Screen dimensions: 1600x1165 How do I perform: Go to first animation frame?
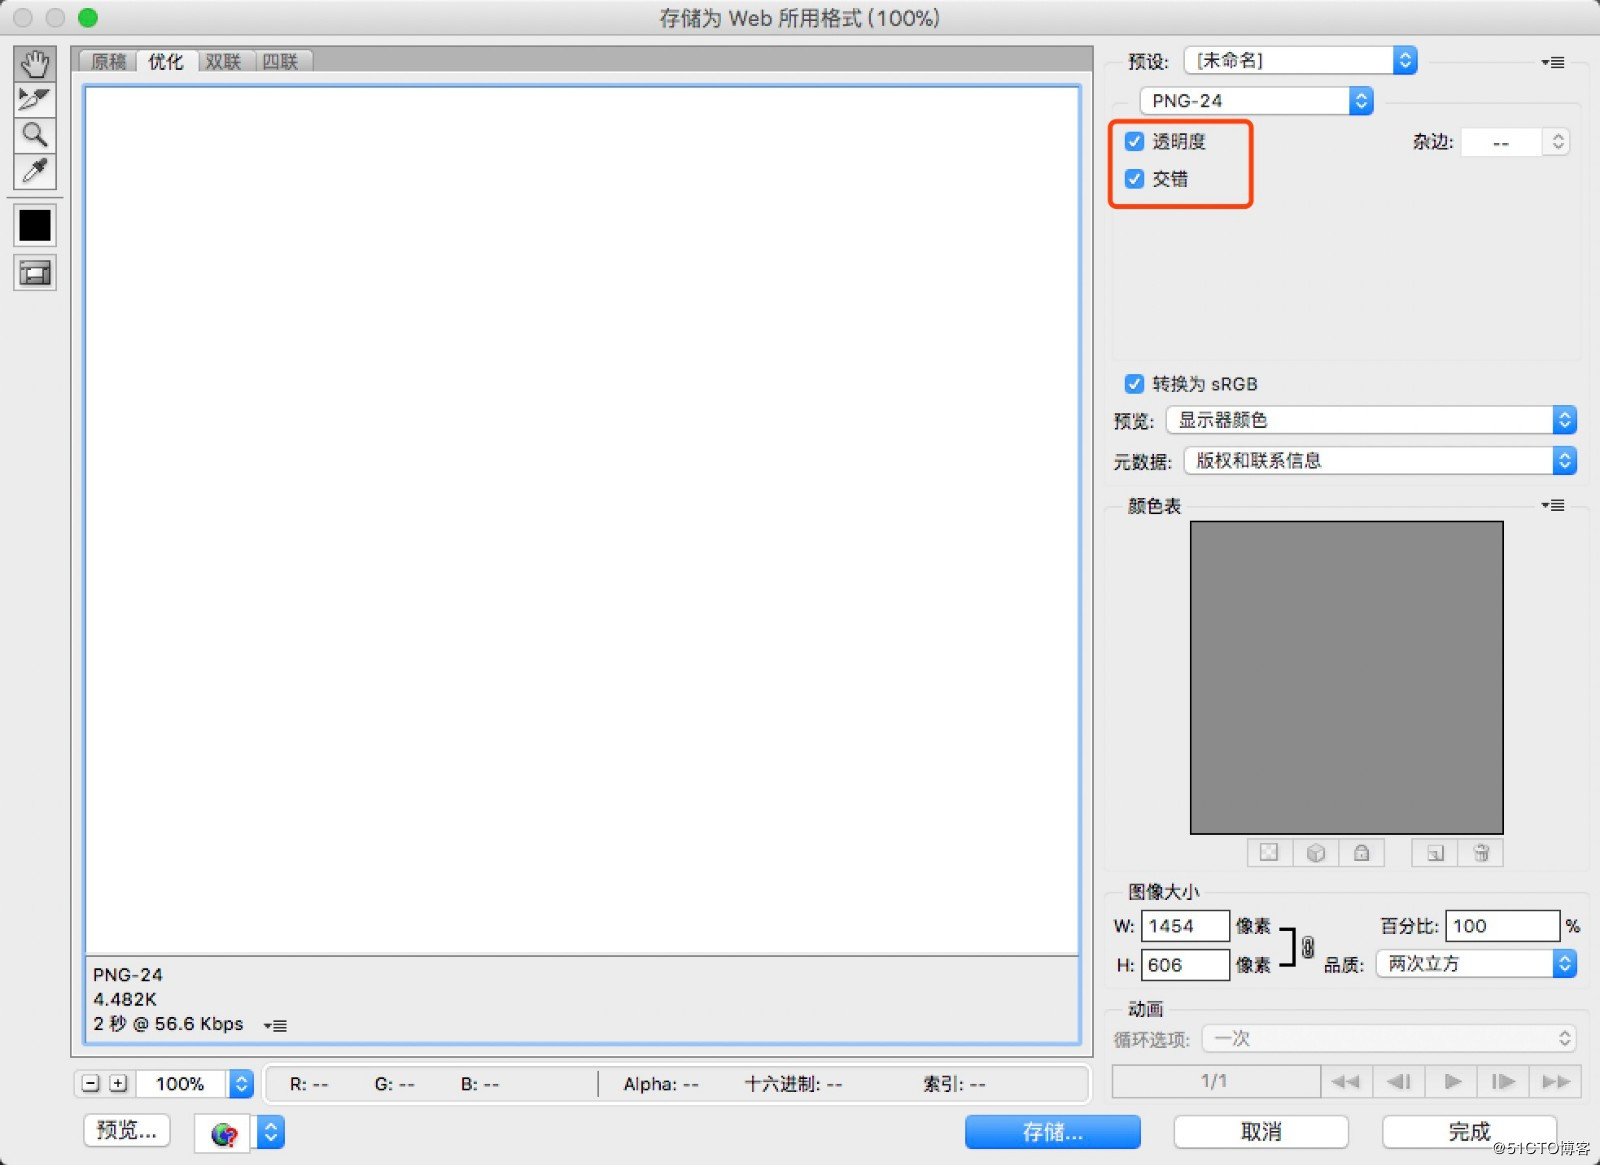click(1345, 1081)
